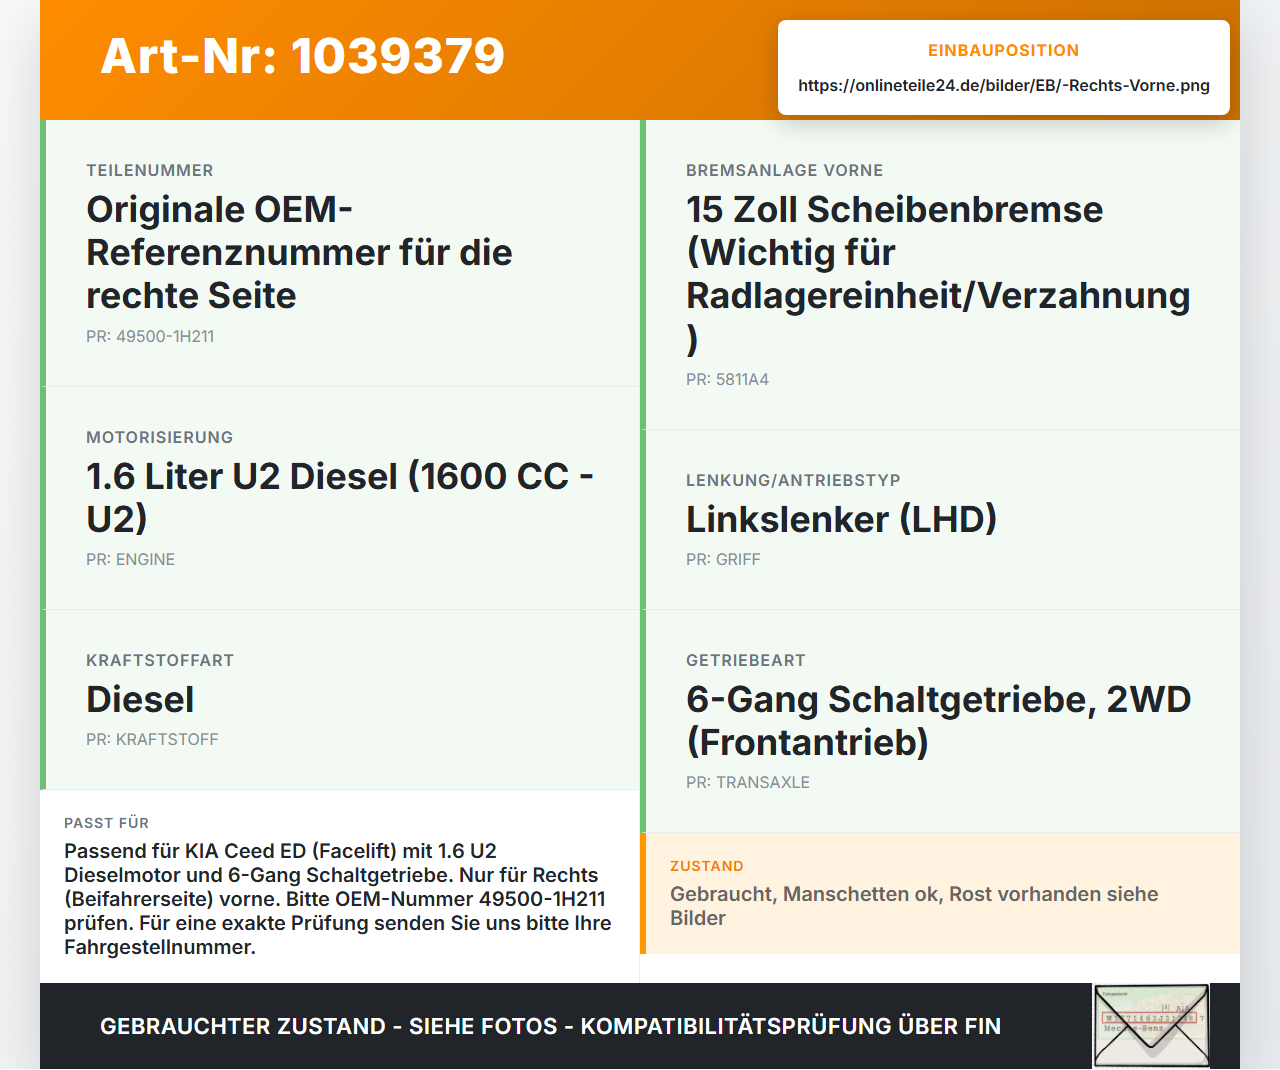
Task: Select the Originale OEM-Referenznummer heading text
Action: tap(299, 252)
